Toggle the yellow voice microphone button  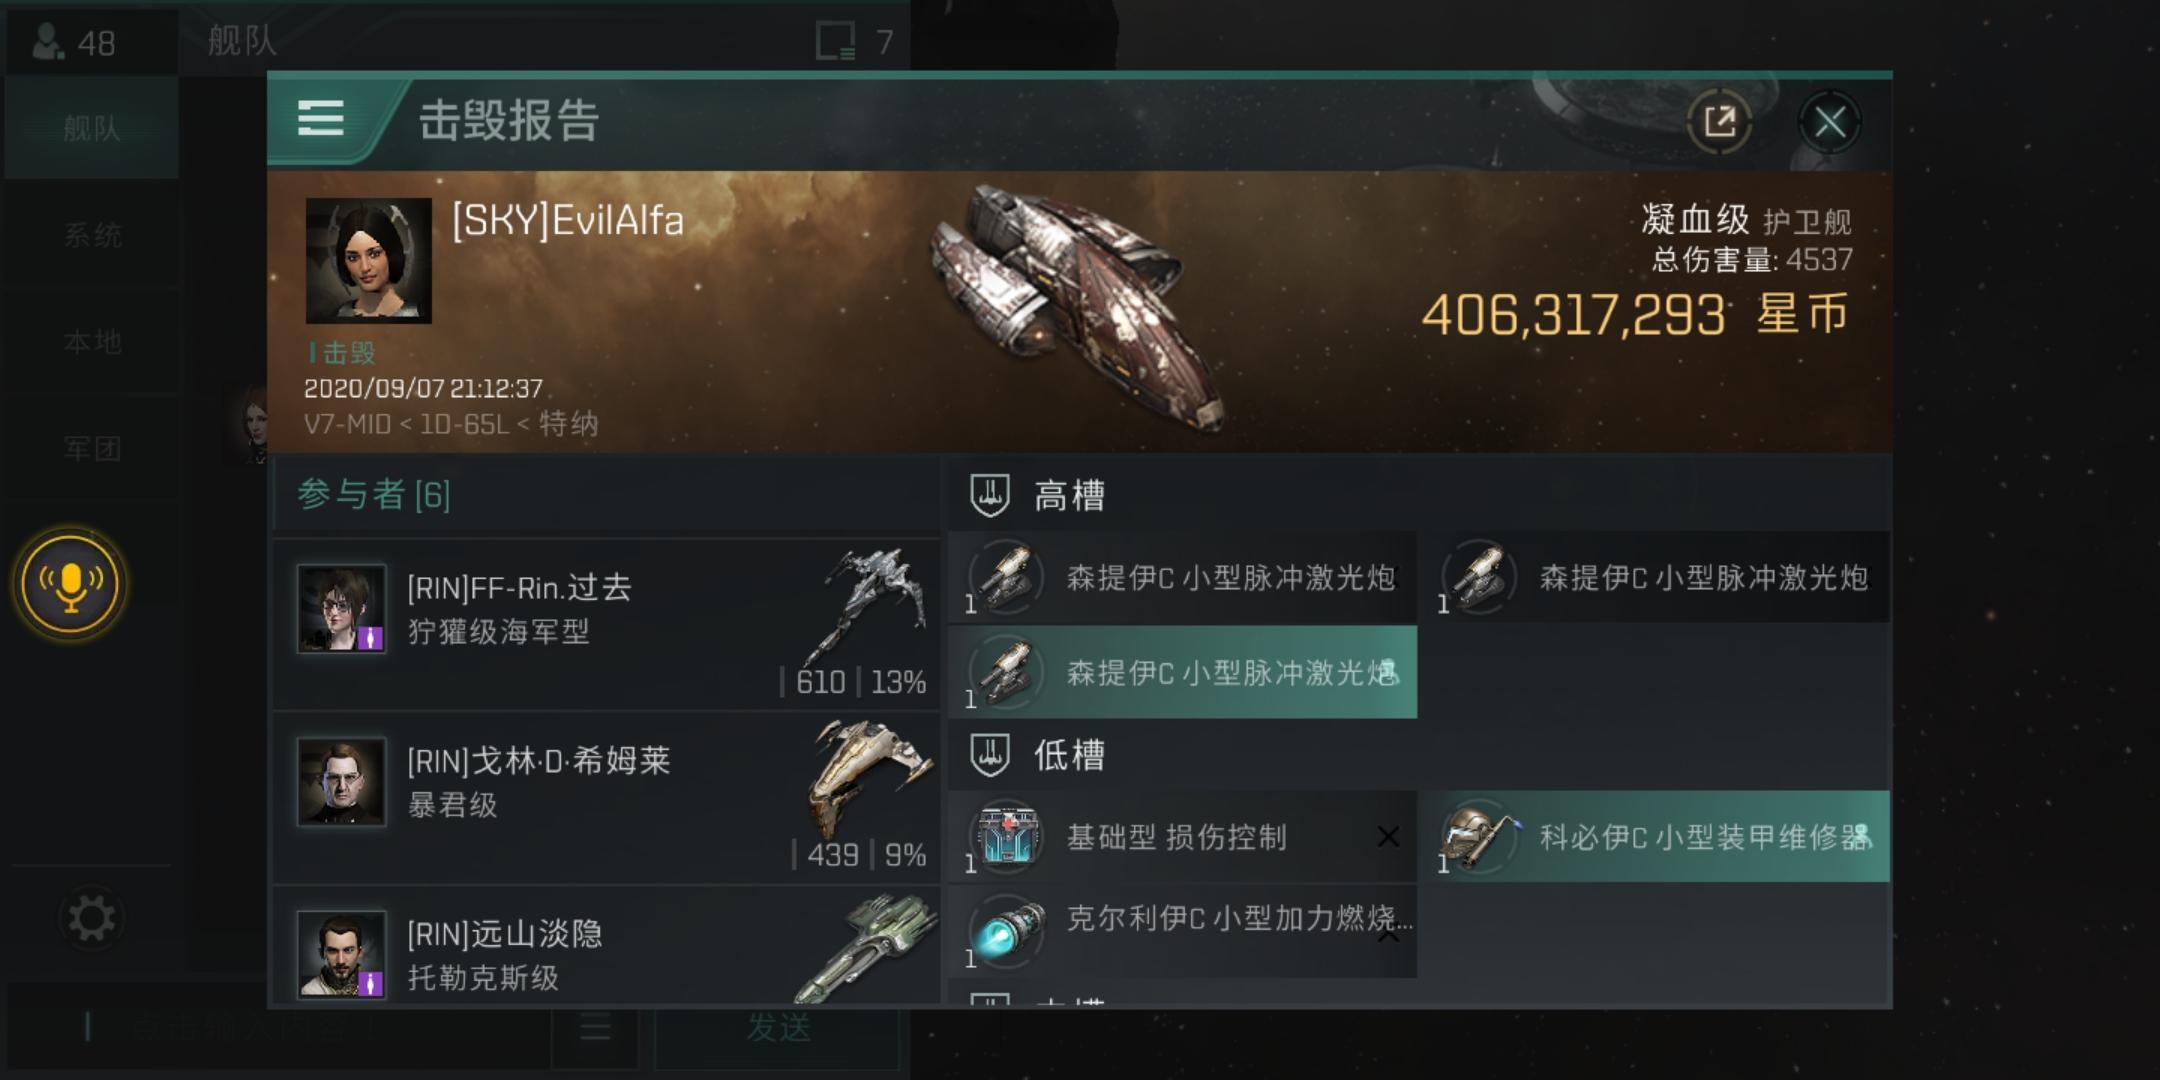click(x=70, y=583)
